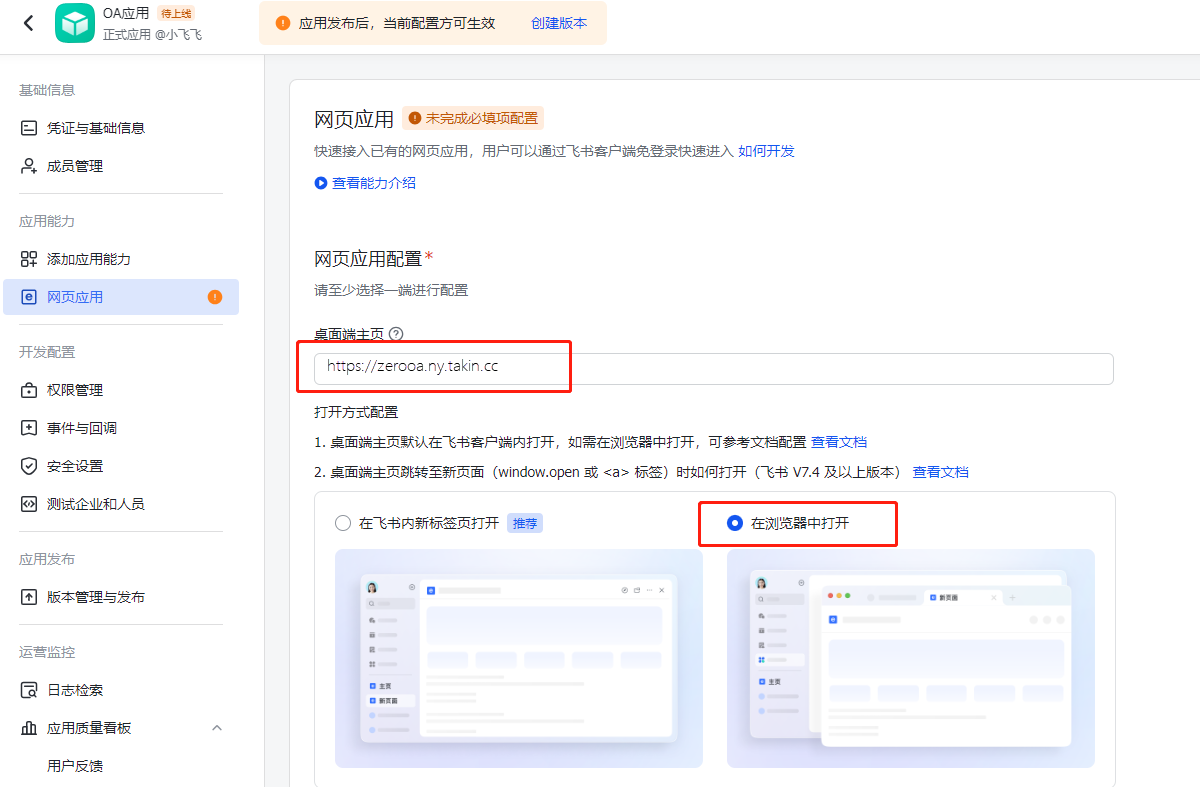Image resolution: width=1200 pixels, height=787 pixels.
Task: Click the 网页应用 sidebar icon
Action: 29,297
